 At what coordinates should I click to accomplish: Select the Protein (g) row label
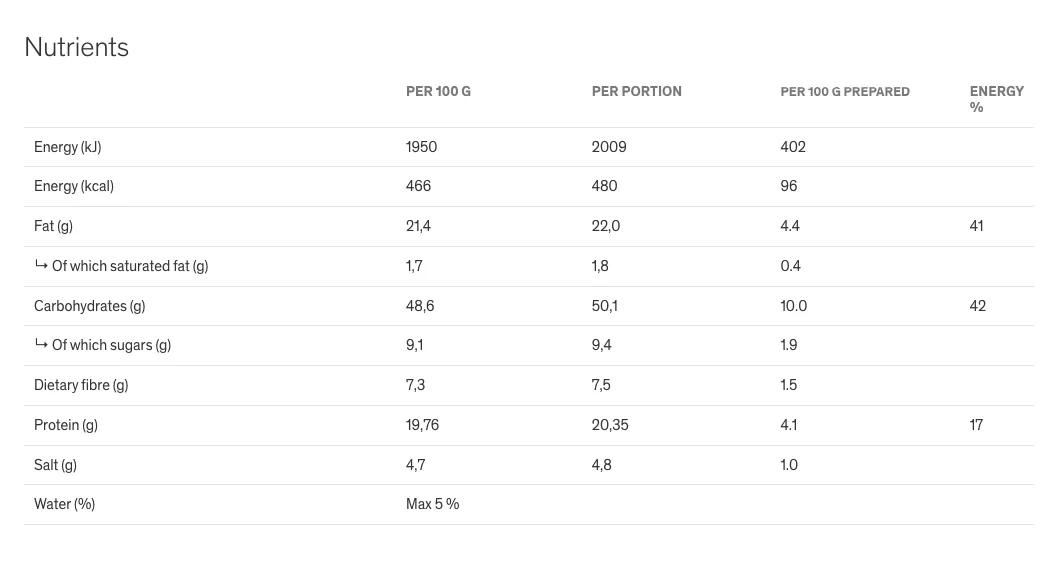point(66,425)
